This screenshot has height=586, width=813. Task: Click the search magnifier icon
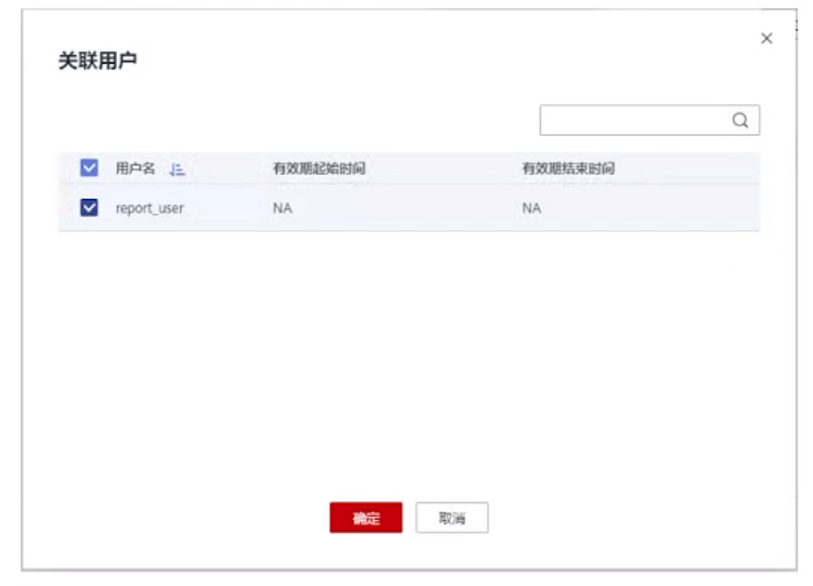[x=740, y=120]
